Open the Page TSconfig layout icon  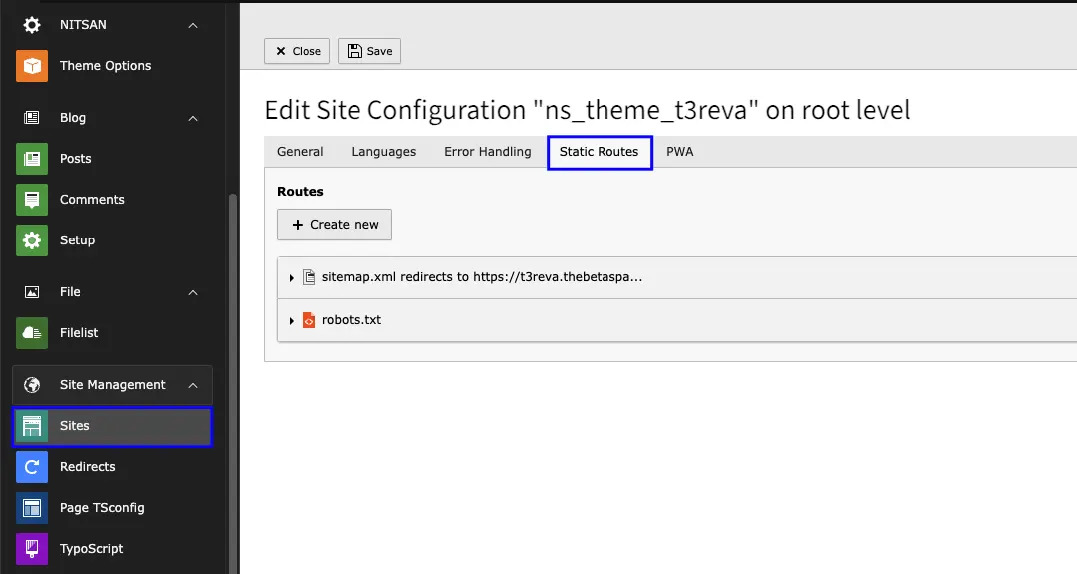pos(32,508)
